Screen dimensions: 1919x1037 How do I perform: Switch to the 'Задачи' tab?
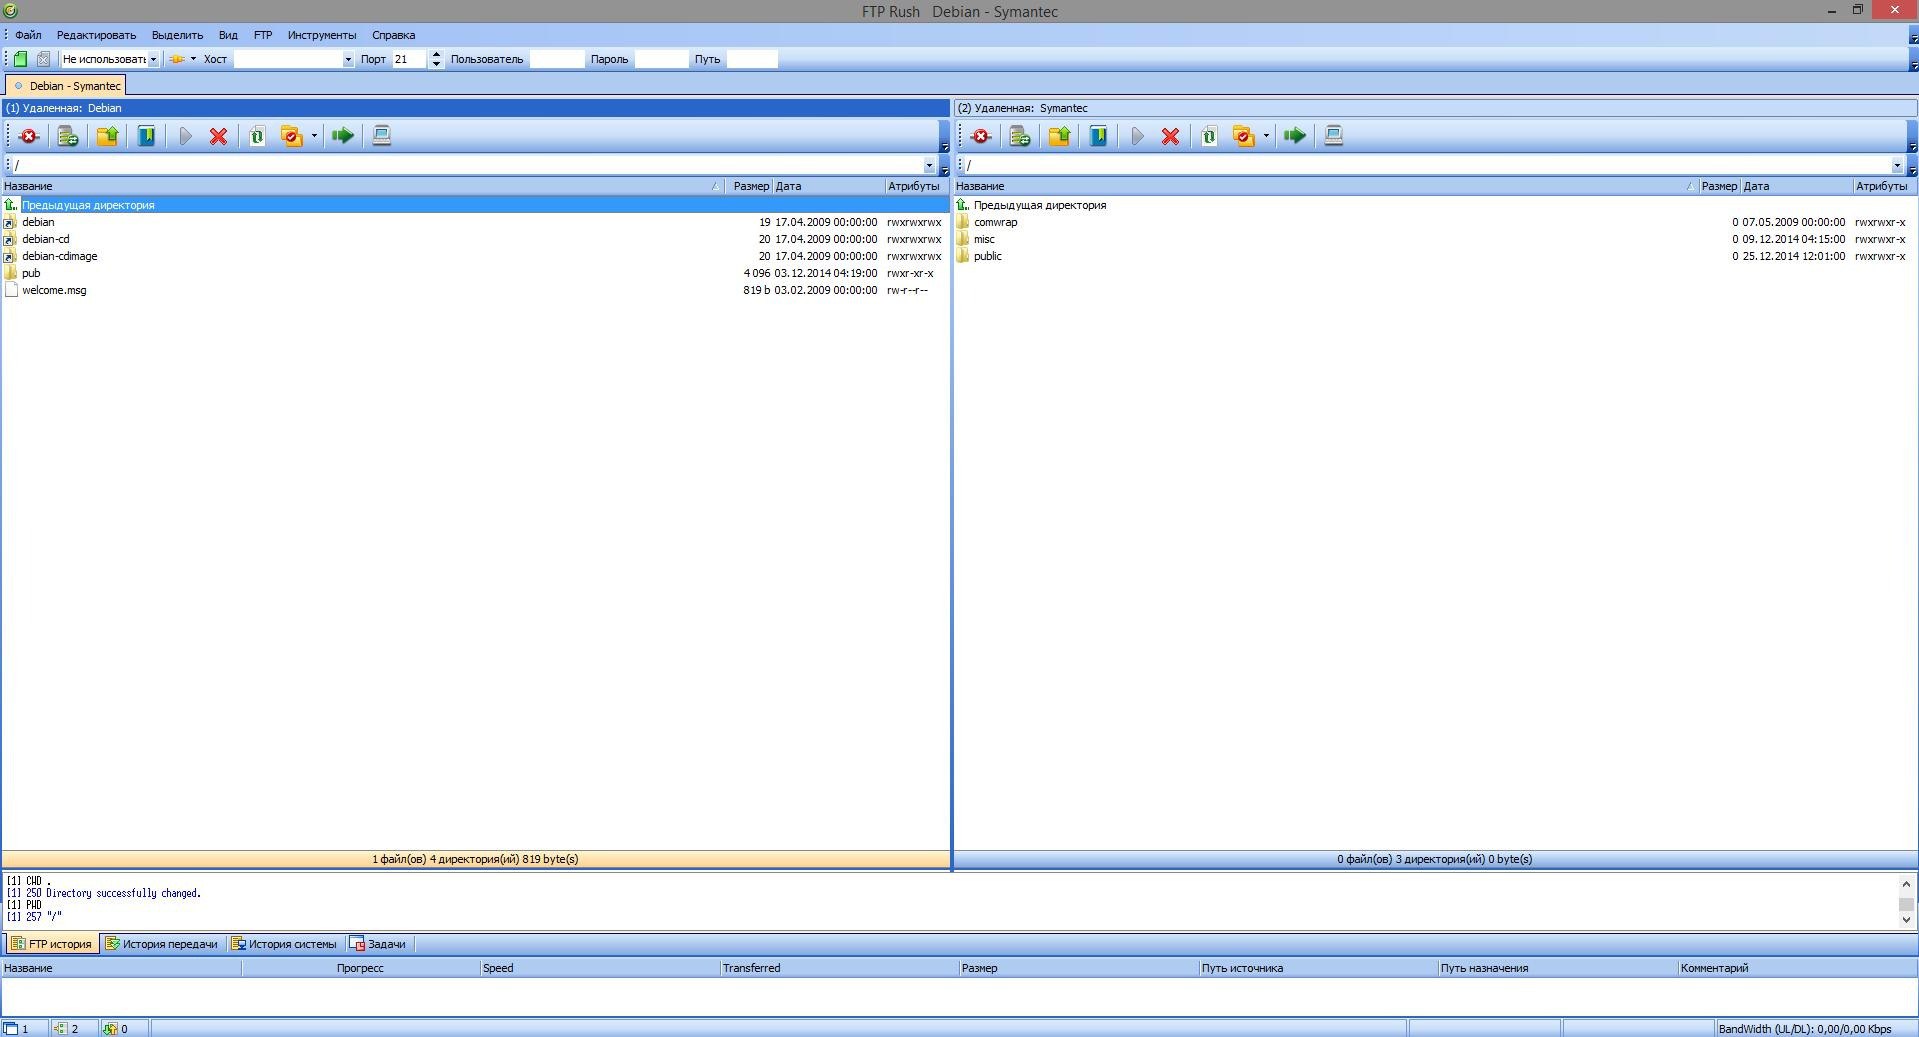[378, 944]
